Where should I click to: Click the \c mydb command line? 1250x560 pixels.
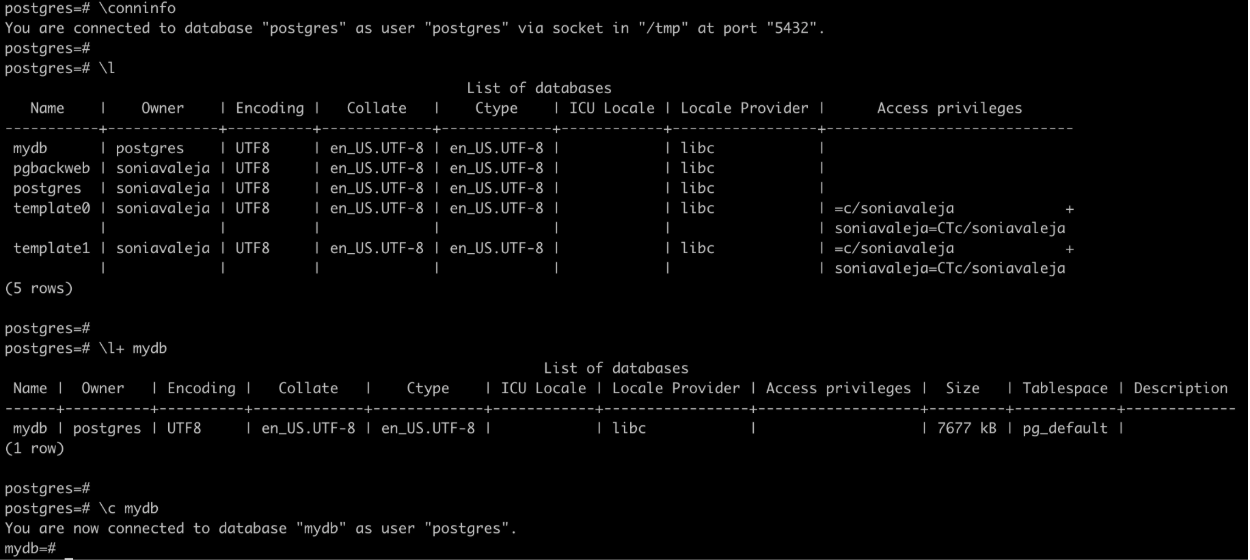pos(81,508)
